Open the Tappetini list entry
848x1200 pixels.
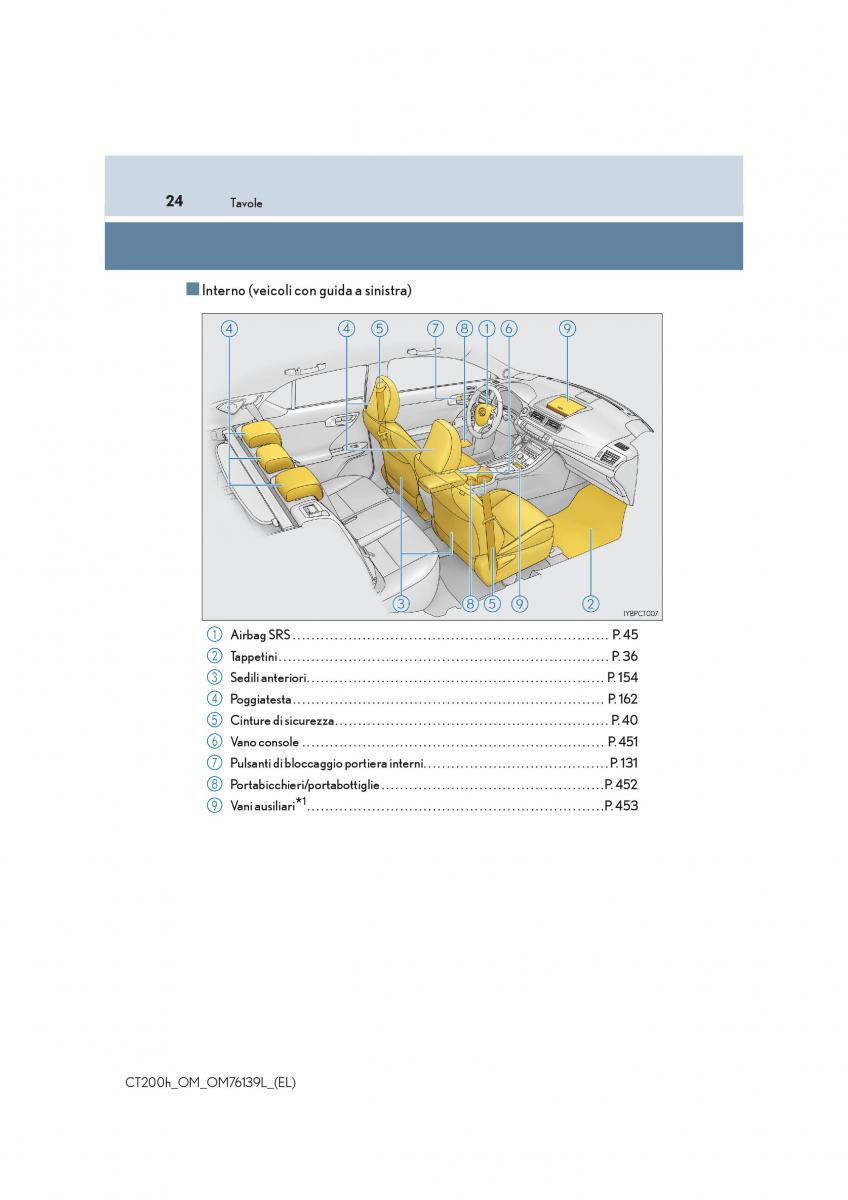(x=254, y=657)
